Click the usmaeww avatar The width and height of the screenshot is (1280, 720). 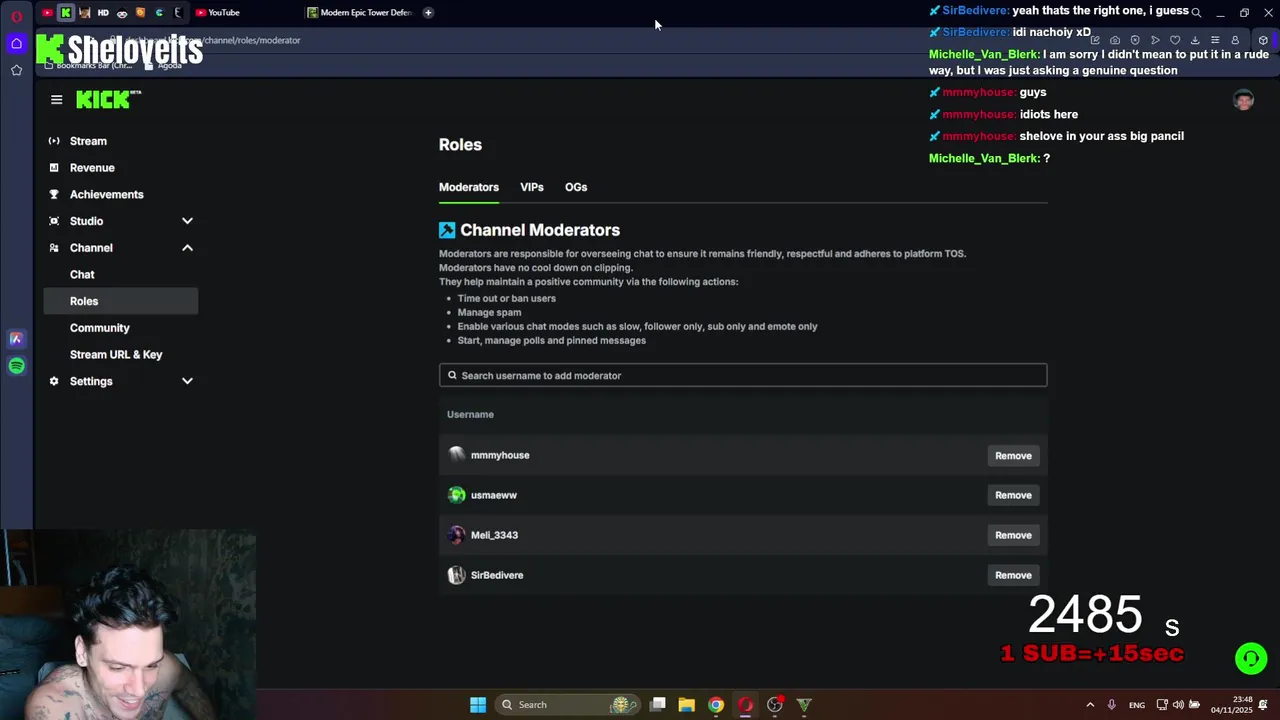pyautogui.click(x=457, y=495)
